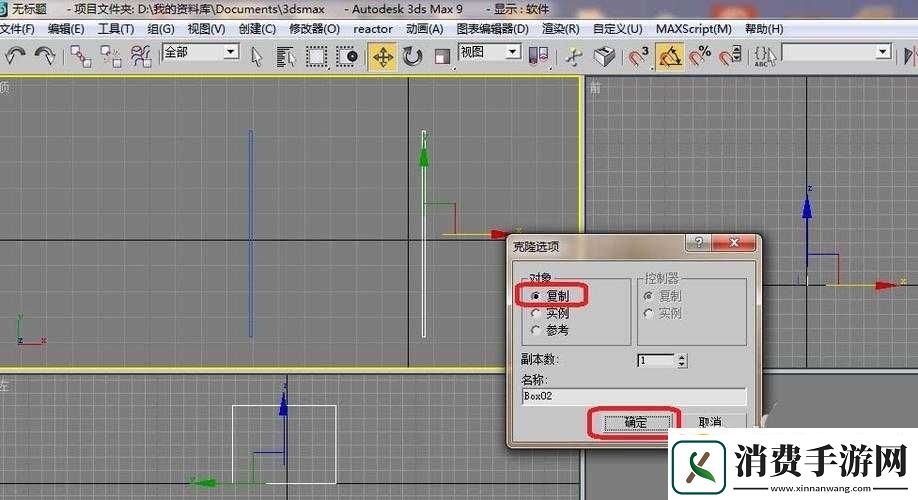Screen dimensions: 918x500
Task: Click the Rectangular Selection Region icon
Action: coord(316,57)
